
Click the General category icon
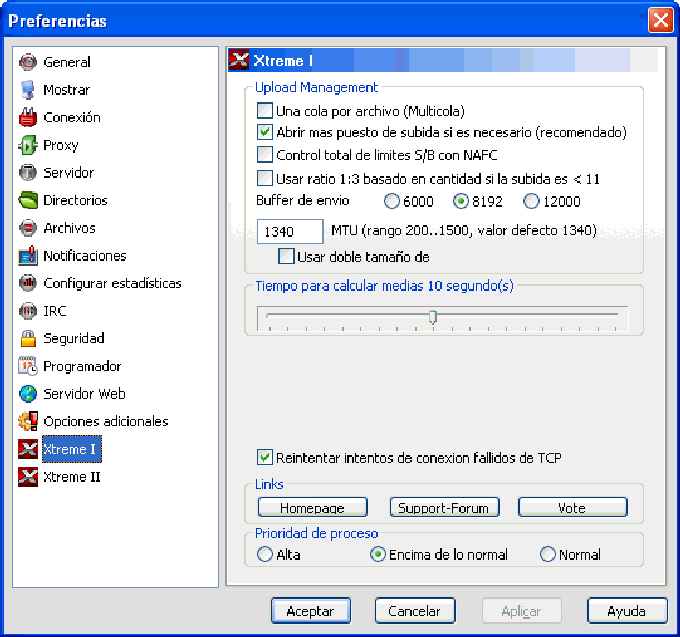(28, 62)
